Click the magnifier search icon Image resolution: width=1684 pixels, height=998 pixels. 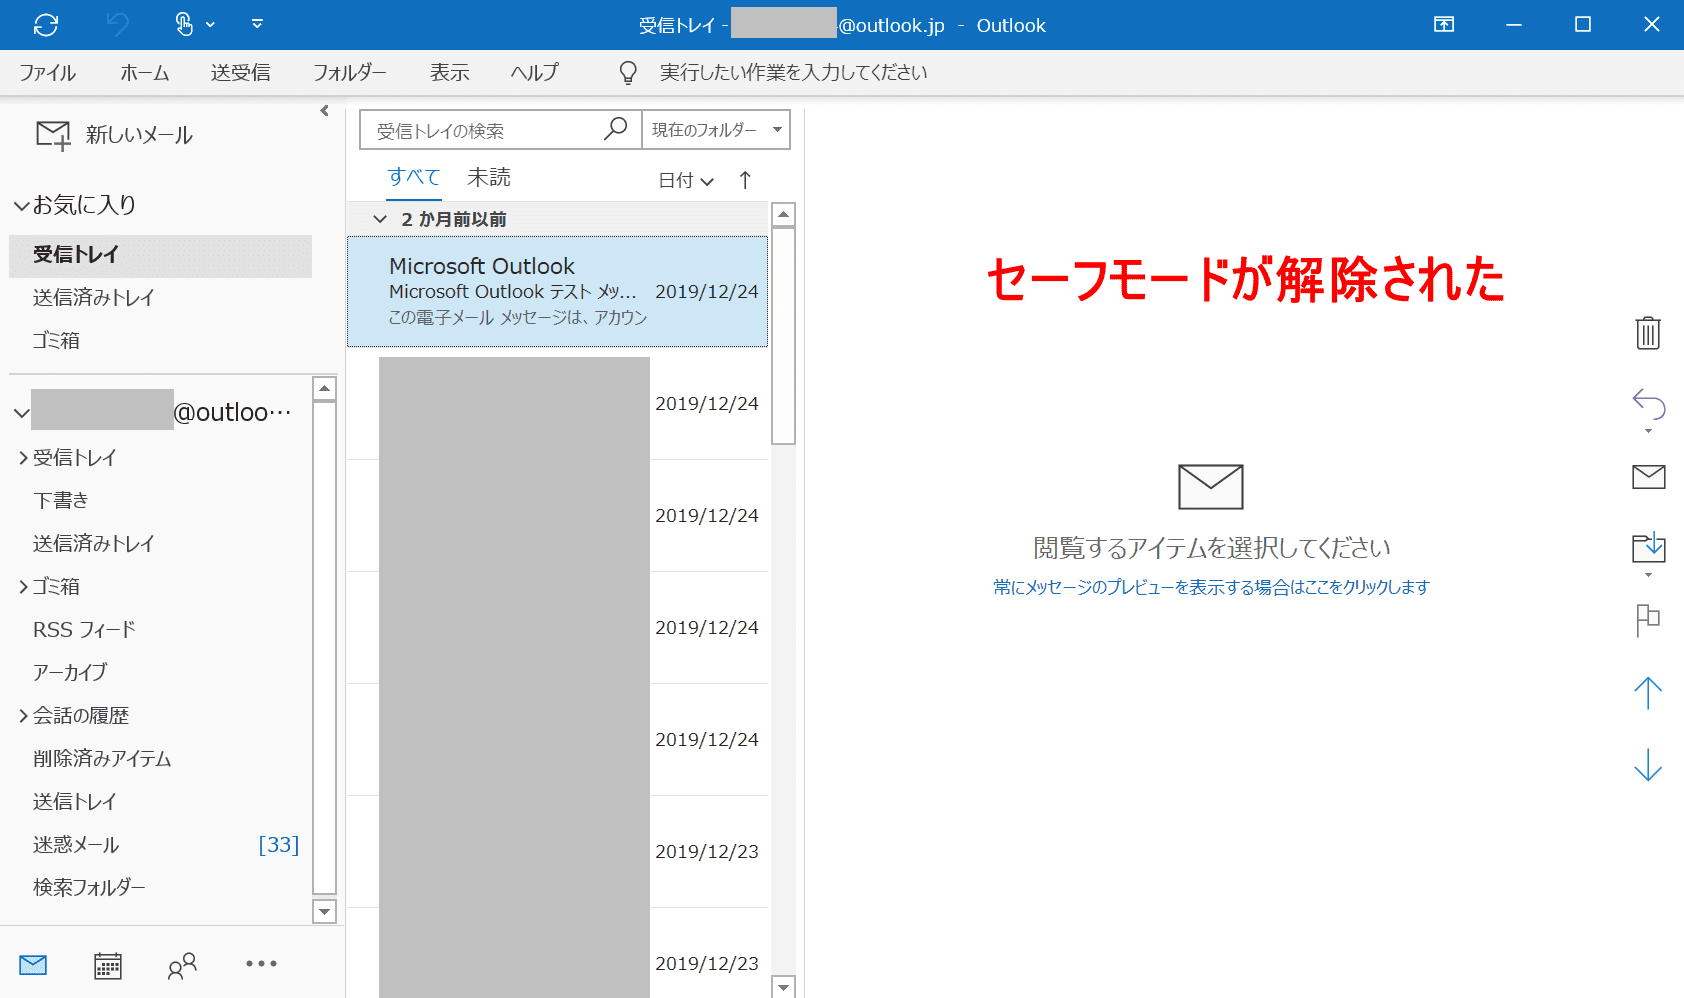click(616, 129)
